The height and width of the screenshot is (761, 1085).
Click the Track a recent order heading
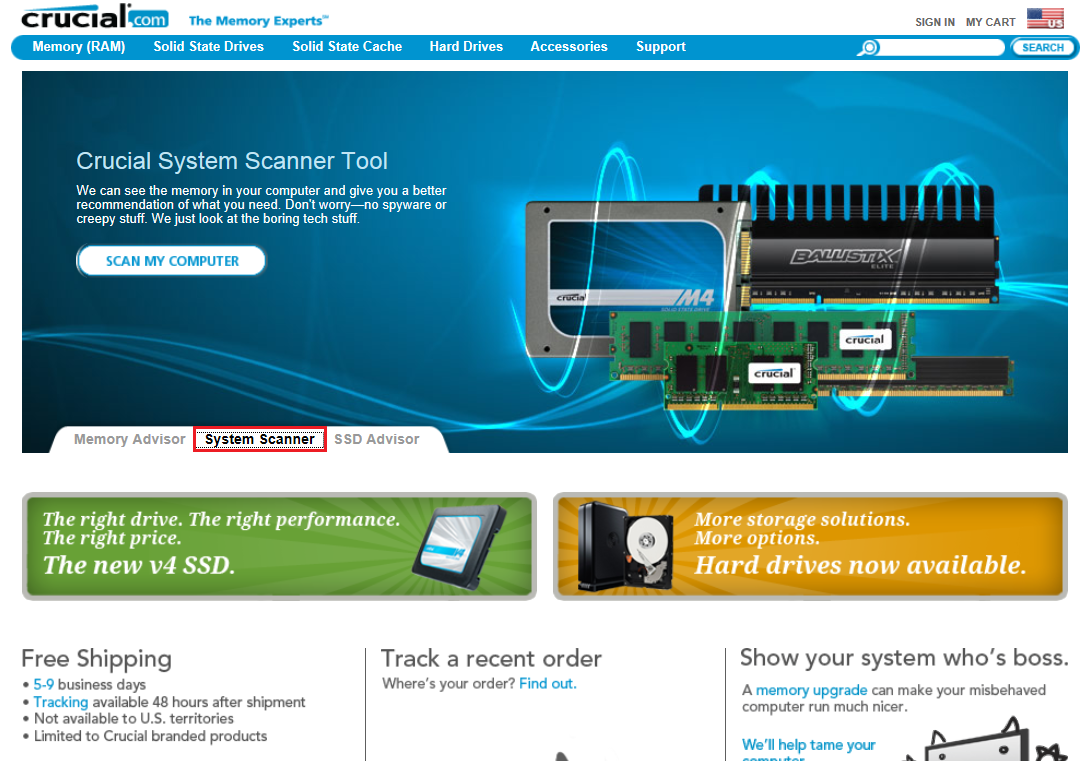491,658
